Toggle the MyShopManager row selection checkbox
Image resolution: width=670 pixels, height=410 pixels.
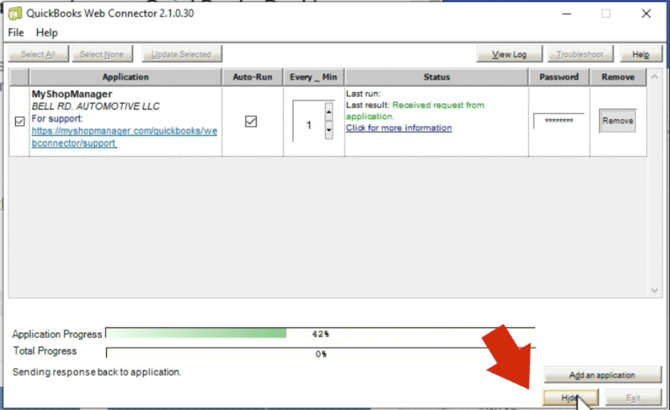pyautogui.click(x=20, y=121)
